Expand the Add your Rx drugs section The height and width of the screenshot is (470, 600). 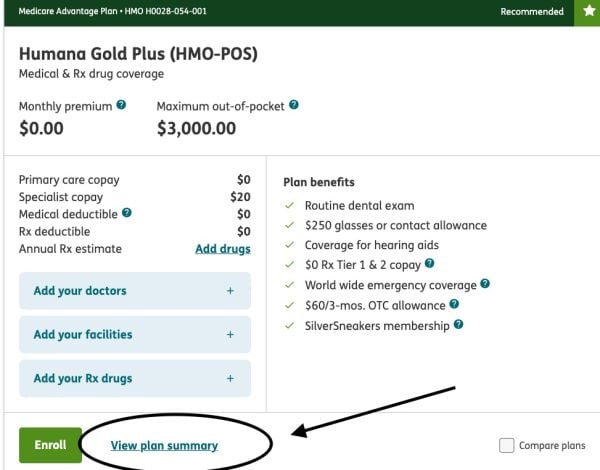(x=135, y=379)
